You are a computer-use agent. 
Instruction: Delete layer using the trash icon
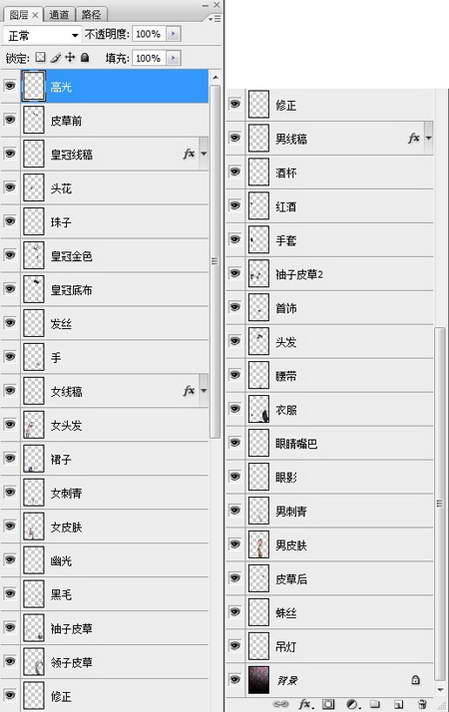pos(423,704)
